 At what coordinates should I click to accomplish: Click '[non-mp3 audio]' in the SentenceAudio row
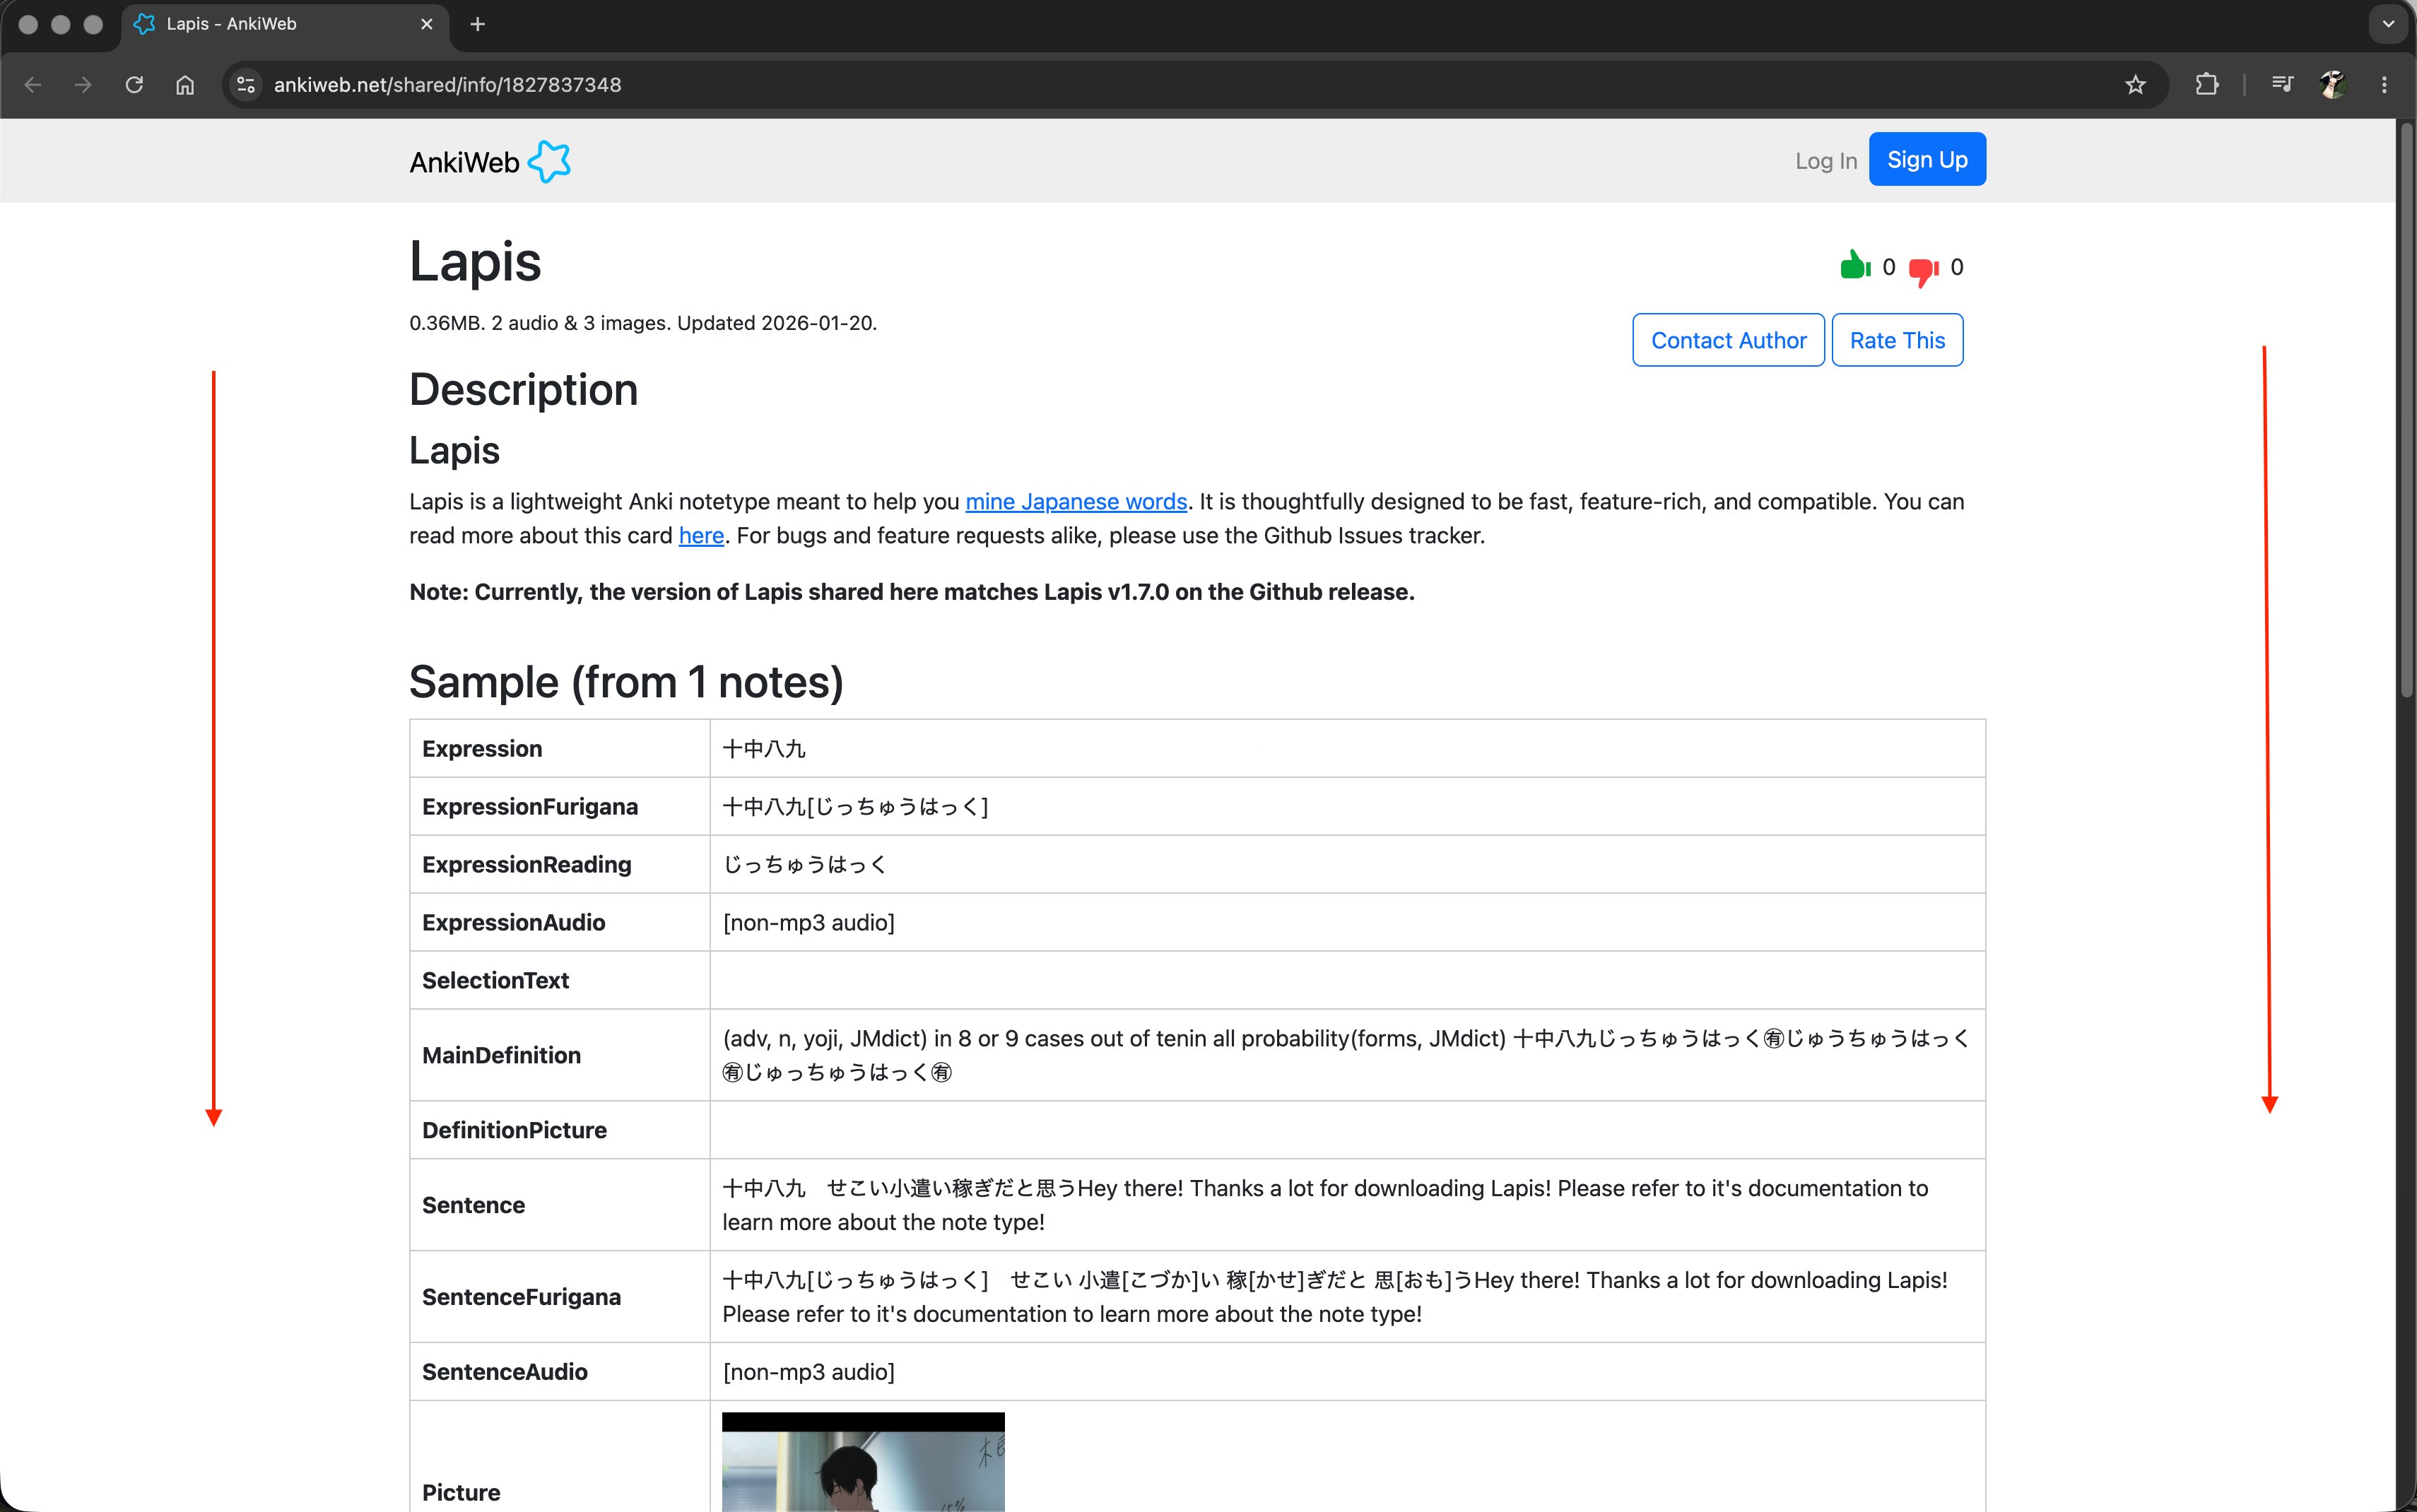[x=808, y=1372]
